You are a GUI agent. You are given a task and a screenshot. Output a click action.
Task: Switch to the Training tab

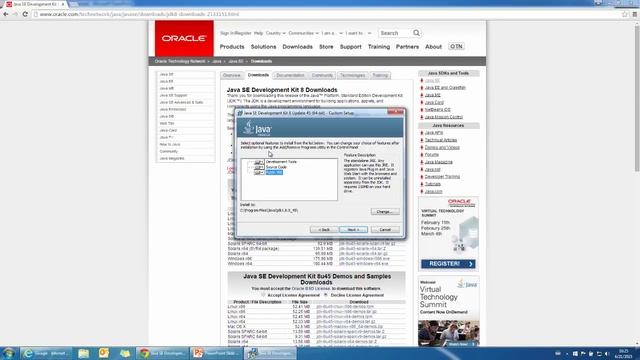(x=380, y=76)
